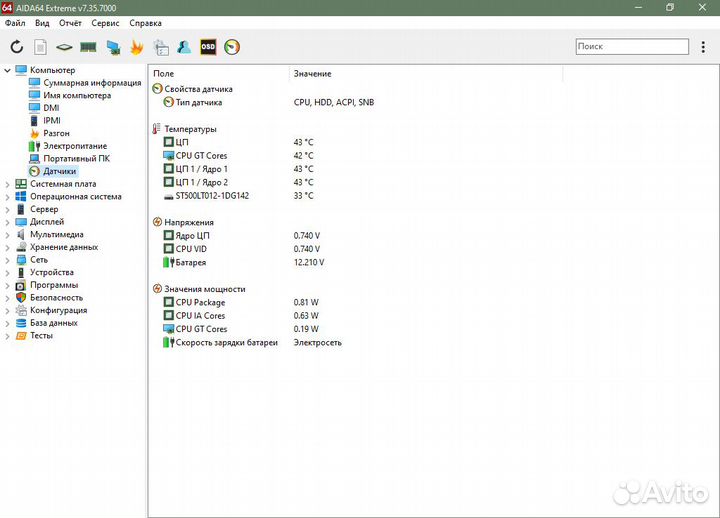Viewport: 720px width, 518px height.
Task: Open the Отчёт menu
Action: coord(70,23)
